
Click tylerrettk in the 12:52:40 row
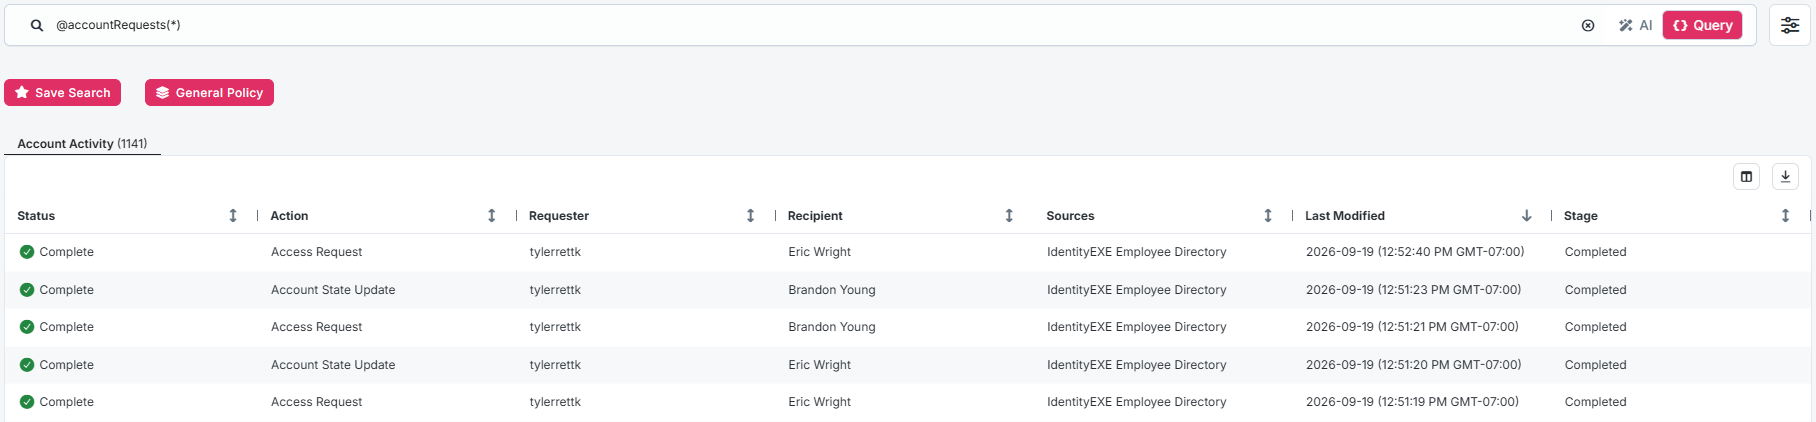pos(555,252)
